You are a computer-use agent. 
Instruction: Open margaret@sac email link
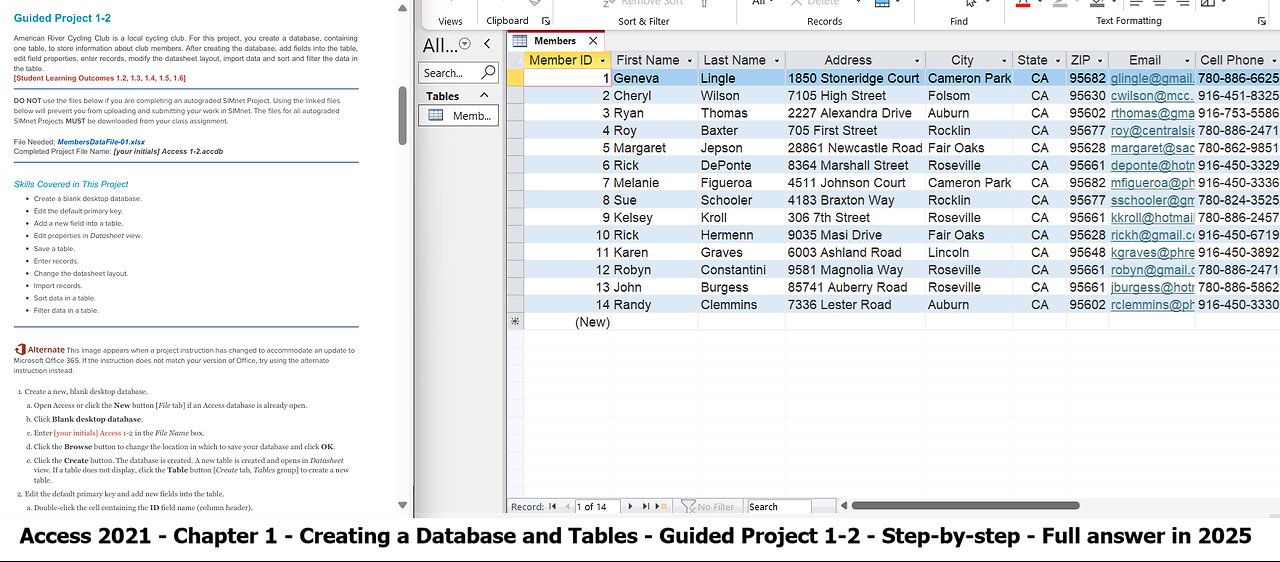[1153, 148]
